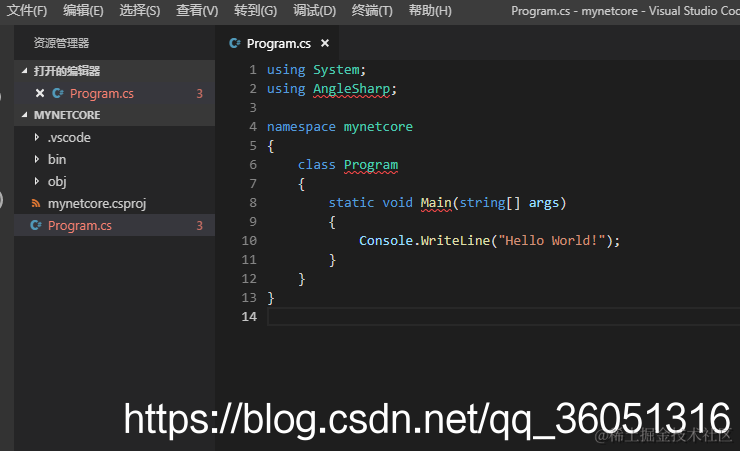This screenshot has width=740, height=451.
Task: Expand the .vscode folder arrow
Action: (37, 137)
